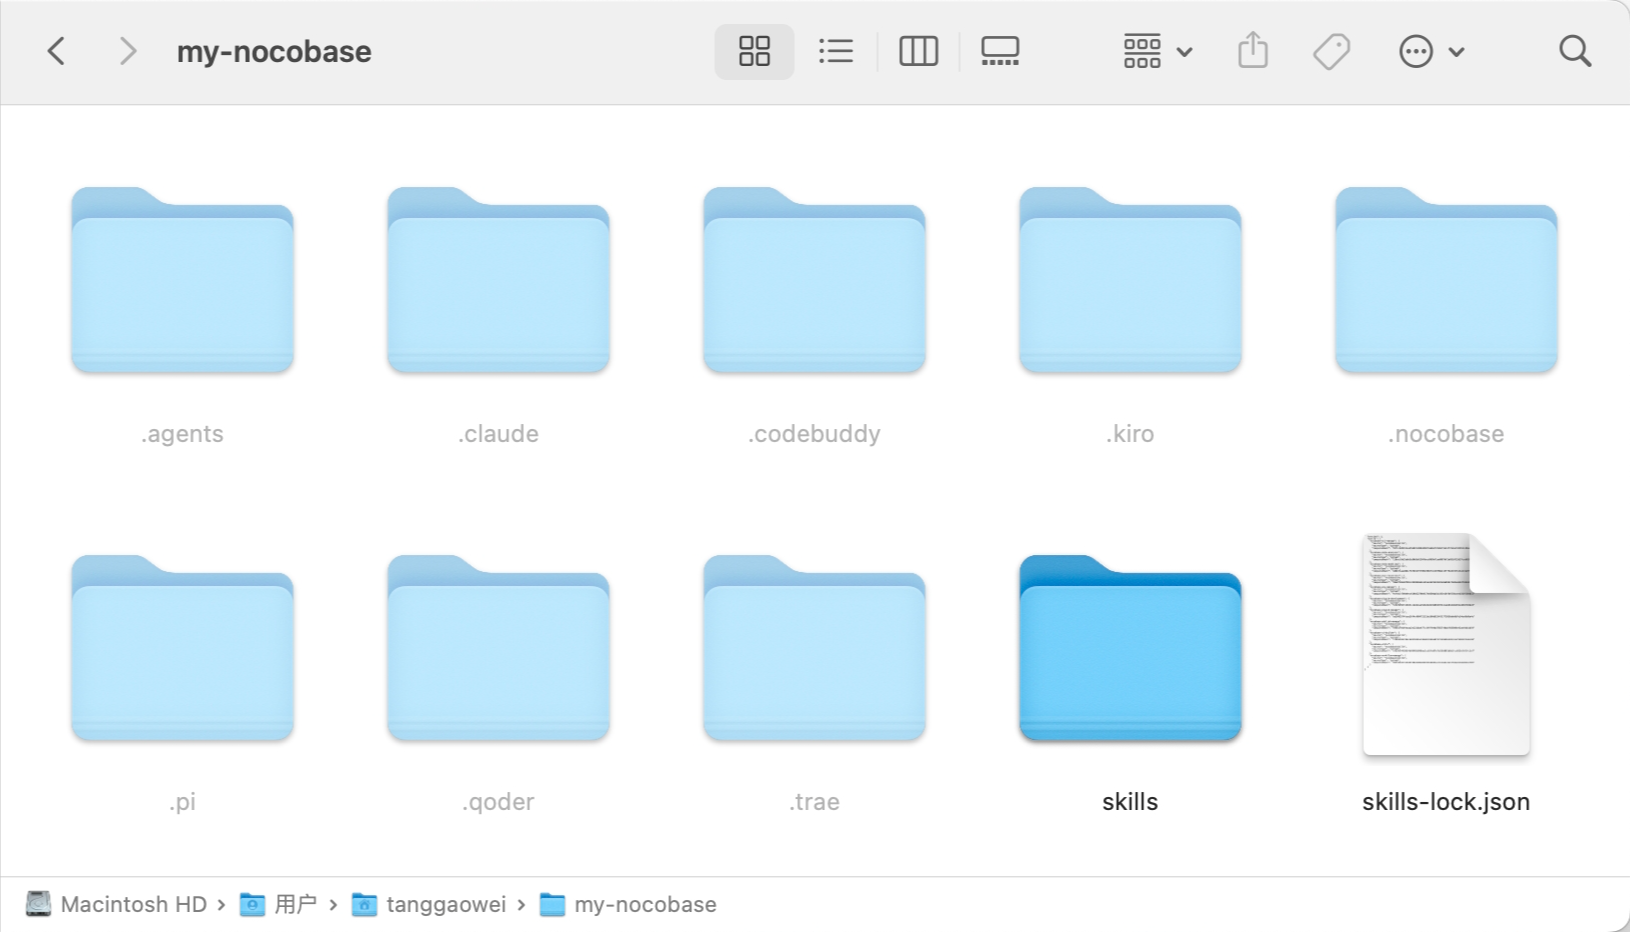Switch to icon grid view
The height and width of the screenshot is (932, 1630).
(754, 51)
